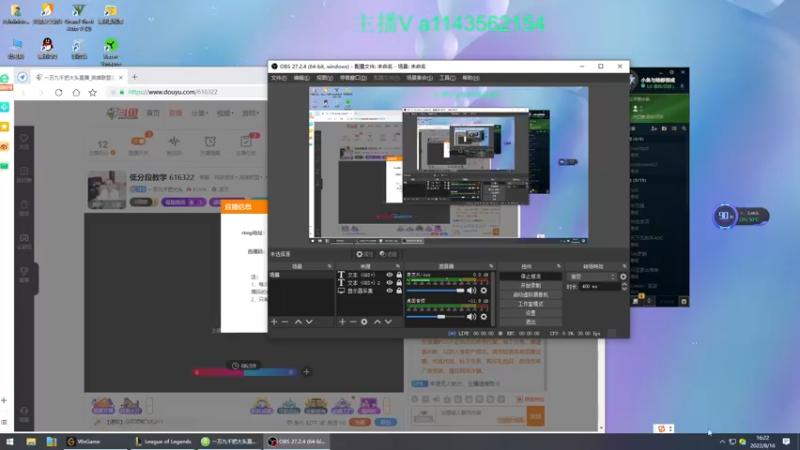
Task: Pop out the audio mixer dock panel
Action: [491, 266]
